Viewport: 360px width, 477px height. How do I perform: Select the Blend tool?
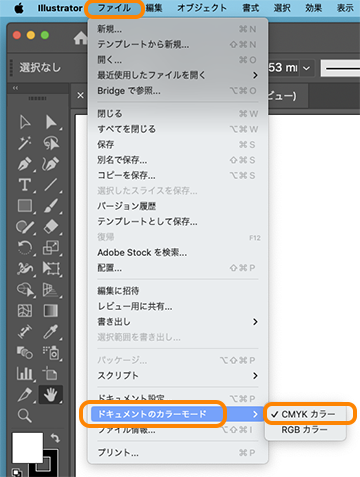[25, 353]
